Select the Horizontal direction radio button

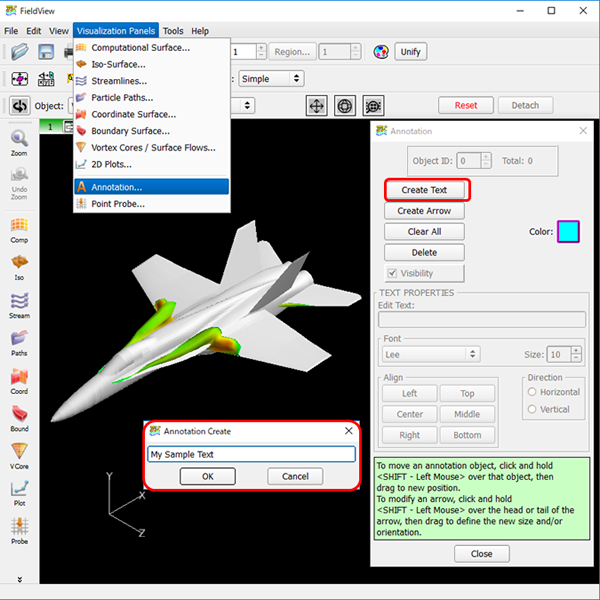(533, 392)
